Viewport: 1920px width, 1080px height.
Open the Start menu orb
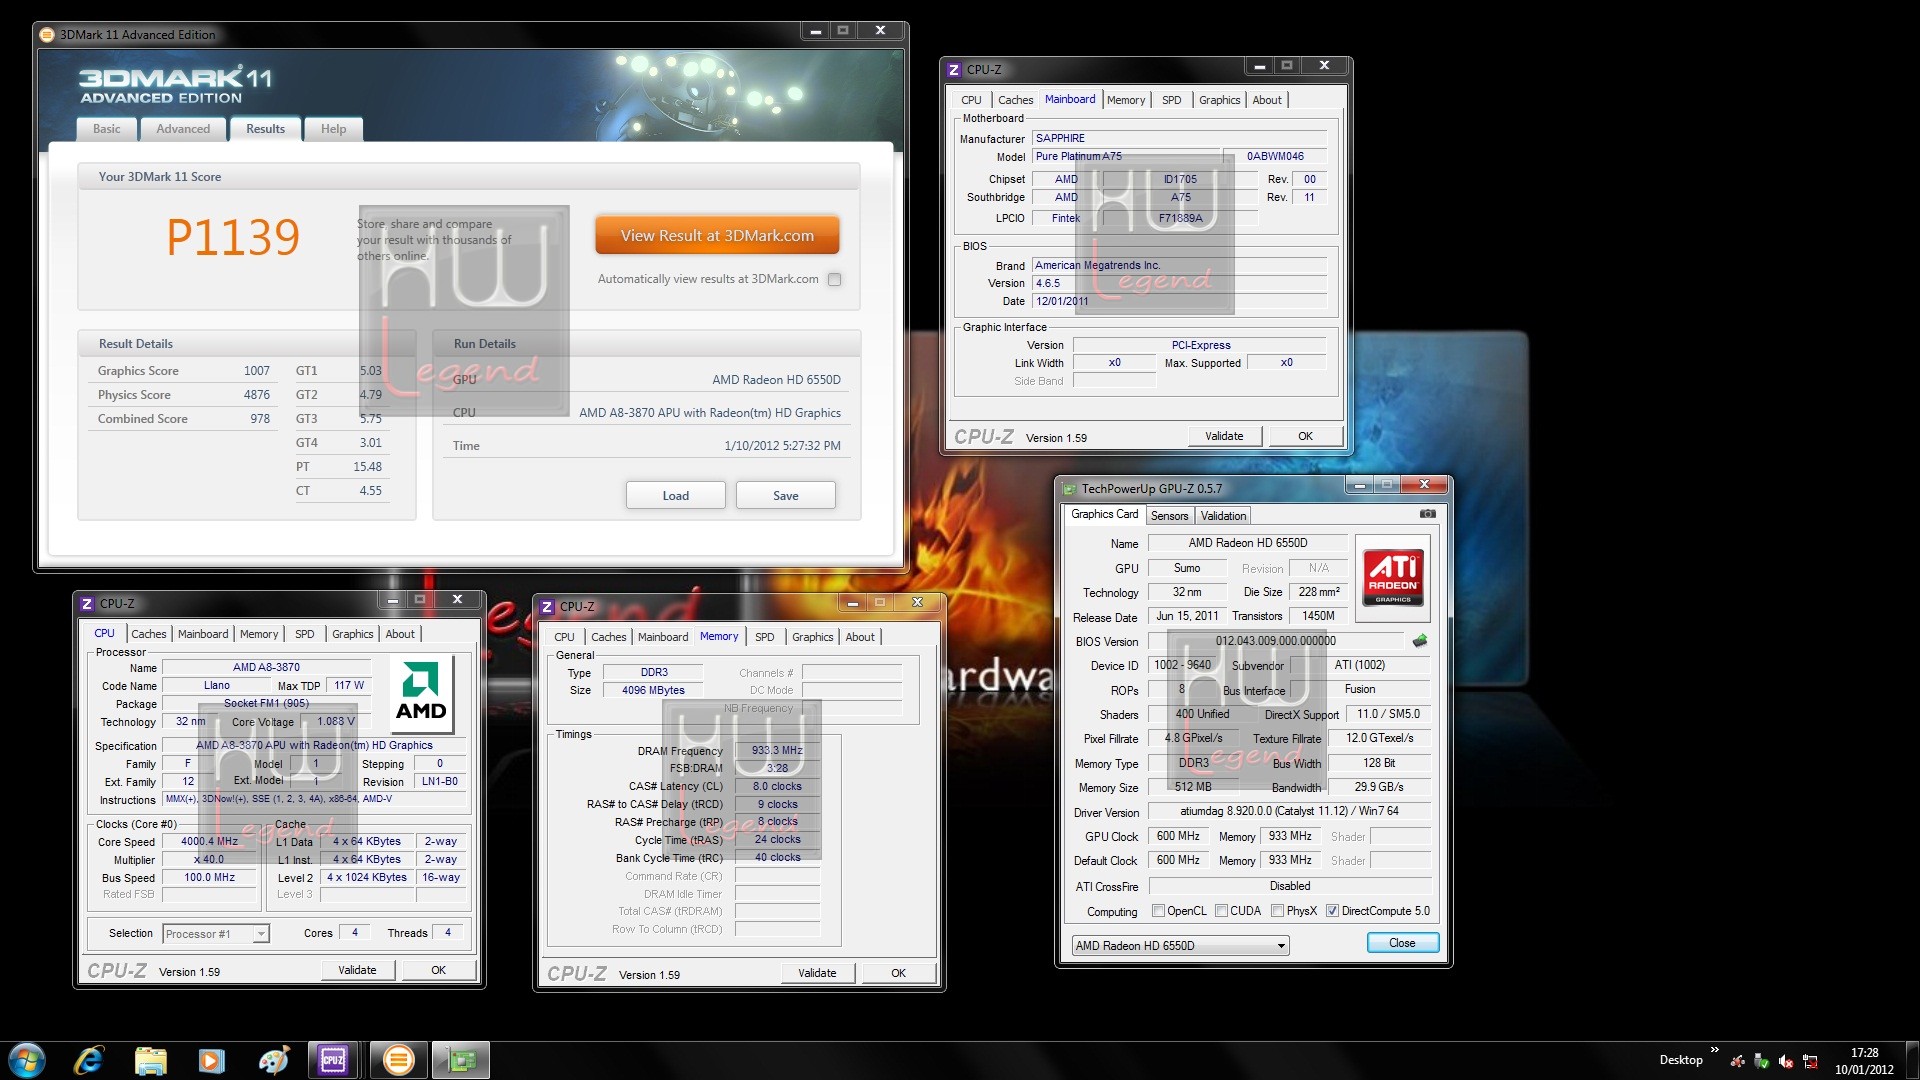pos(27,1060)
